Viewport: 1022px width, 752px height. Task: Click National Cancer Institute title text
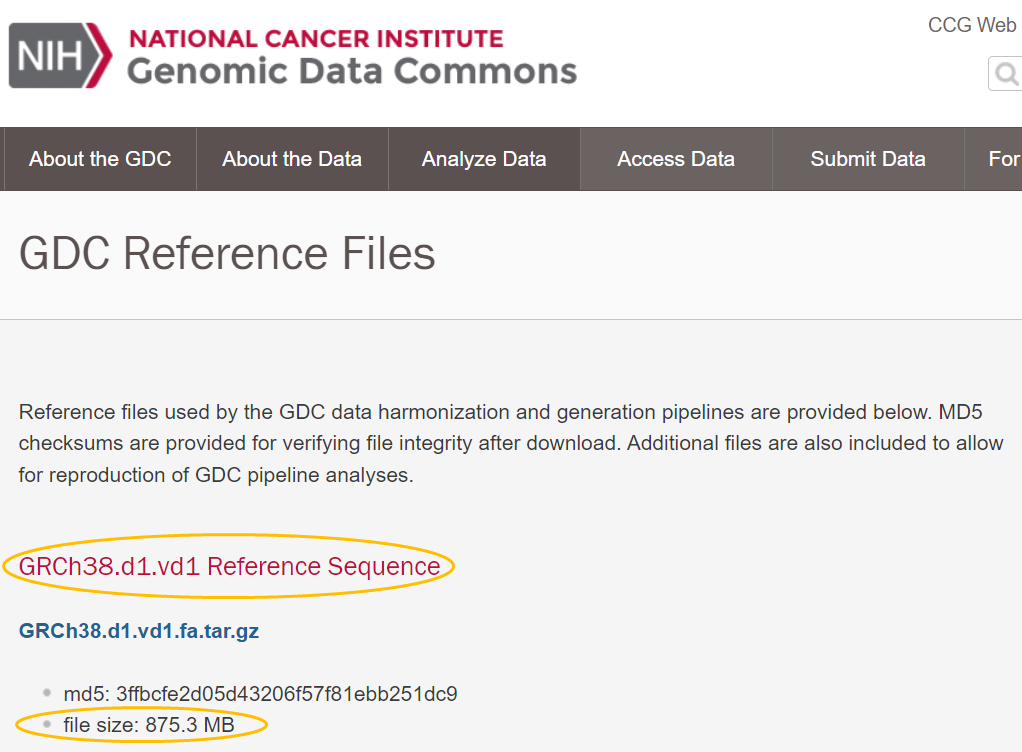point(316,38)
